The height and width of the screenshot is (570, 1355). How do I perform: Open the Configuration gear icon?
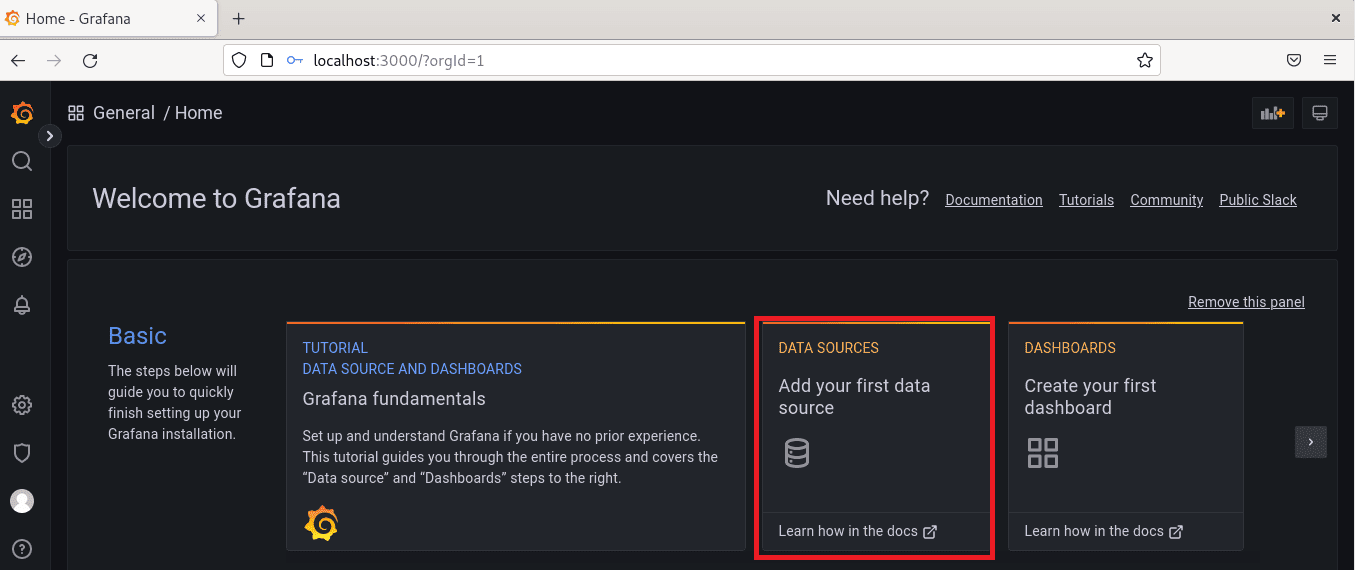point(22,405)
